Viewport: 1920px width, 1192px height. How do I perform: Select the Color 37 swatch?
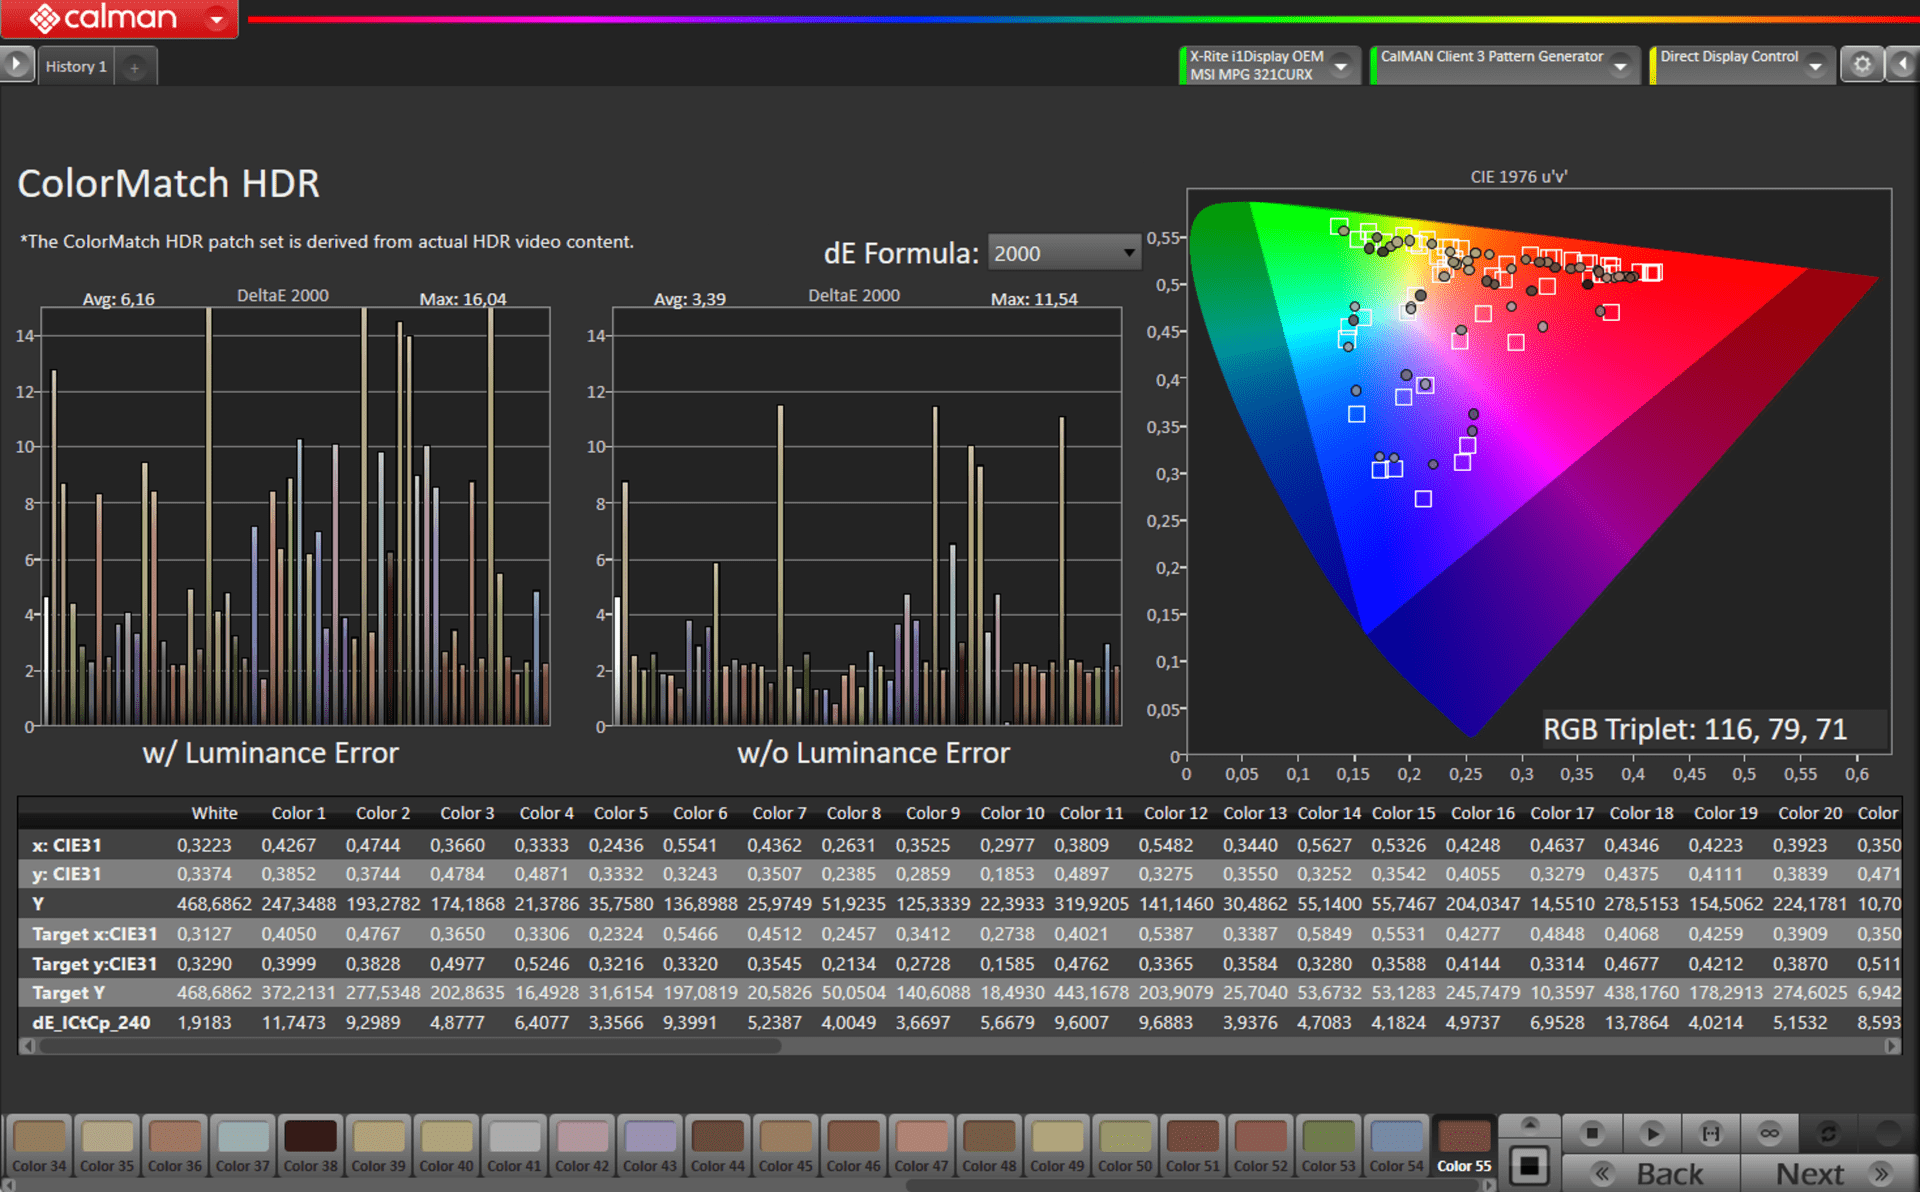[x=243, y=1146]
